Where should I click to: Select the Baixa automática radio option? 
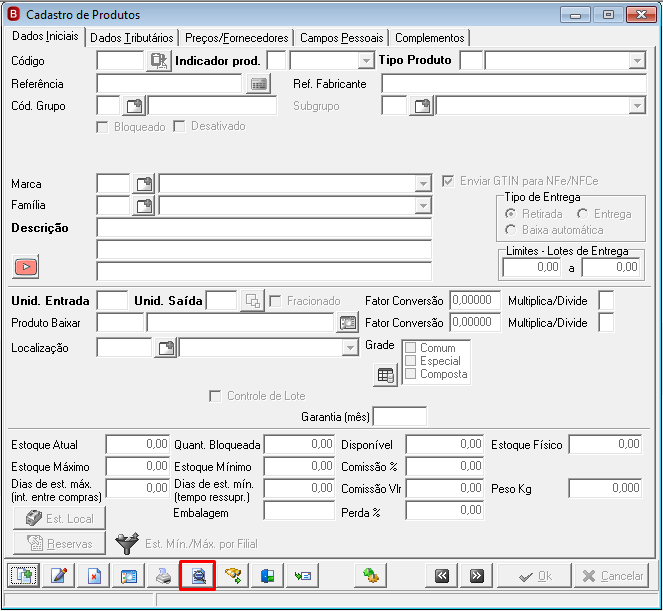[510, 230]
